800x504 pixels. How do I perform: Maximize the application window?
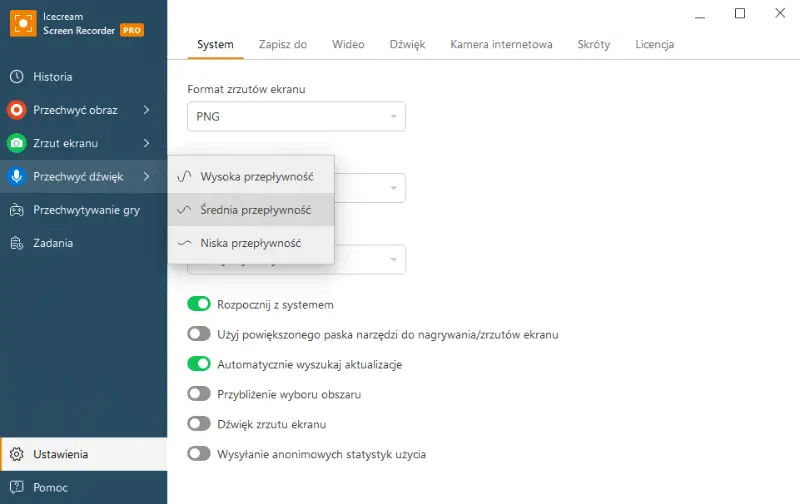[740, 13]
